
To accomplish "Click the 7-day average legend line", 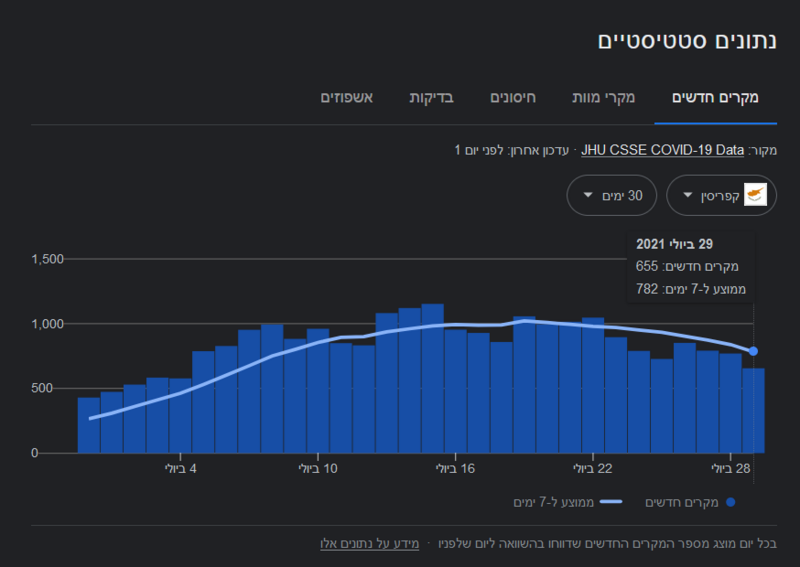I will point(611,502).
